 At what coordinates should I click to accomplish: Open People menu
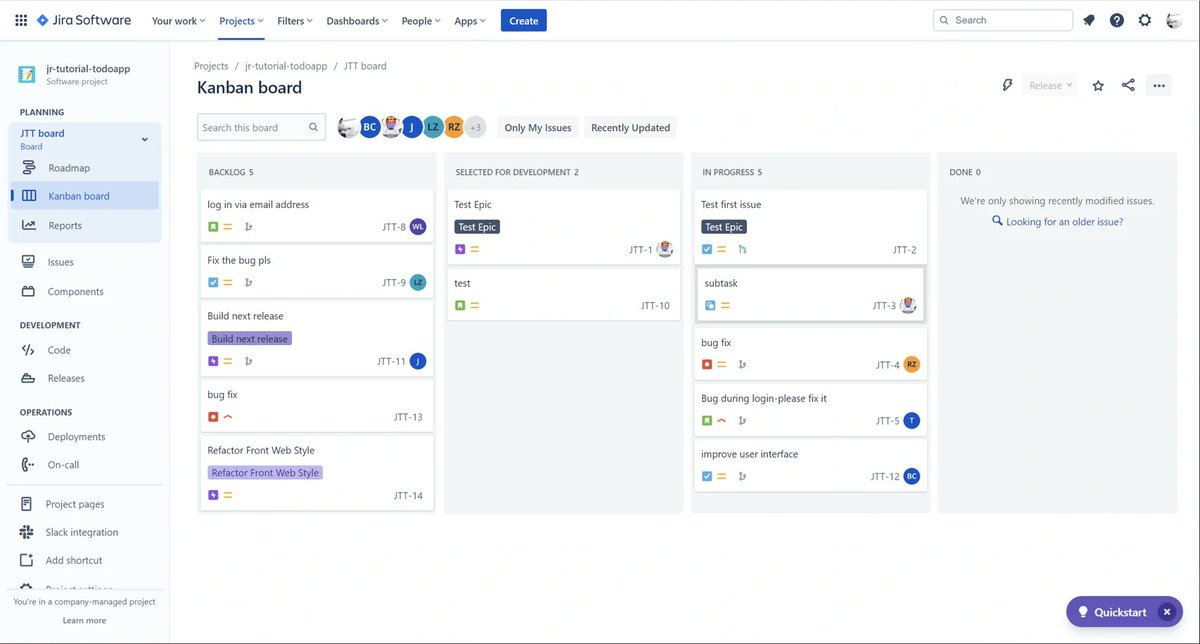421,20
